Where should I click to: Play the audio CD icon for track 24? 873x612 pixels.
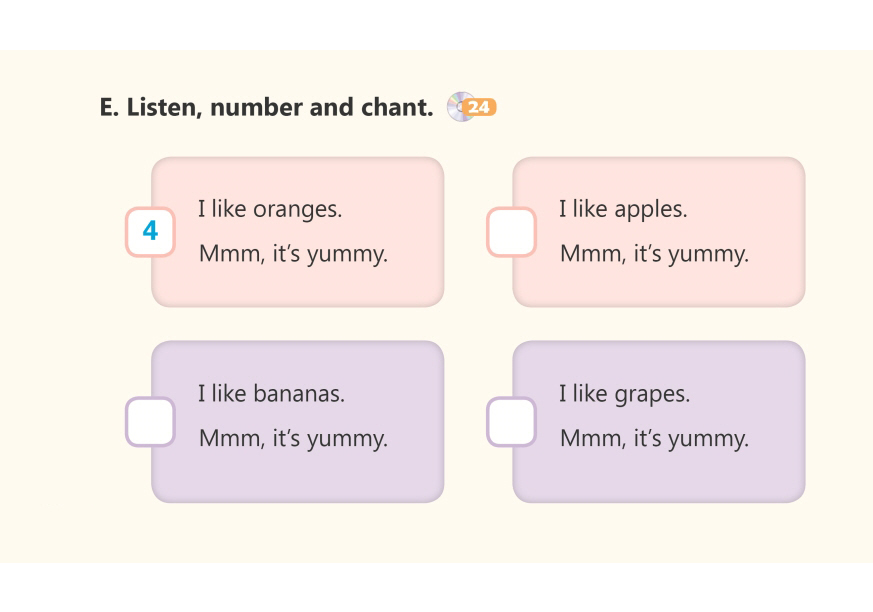(459, 107)
